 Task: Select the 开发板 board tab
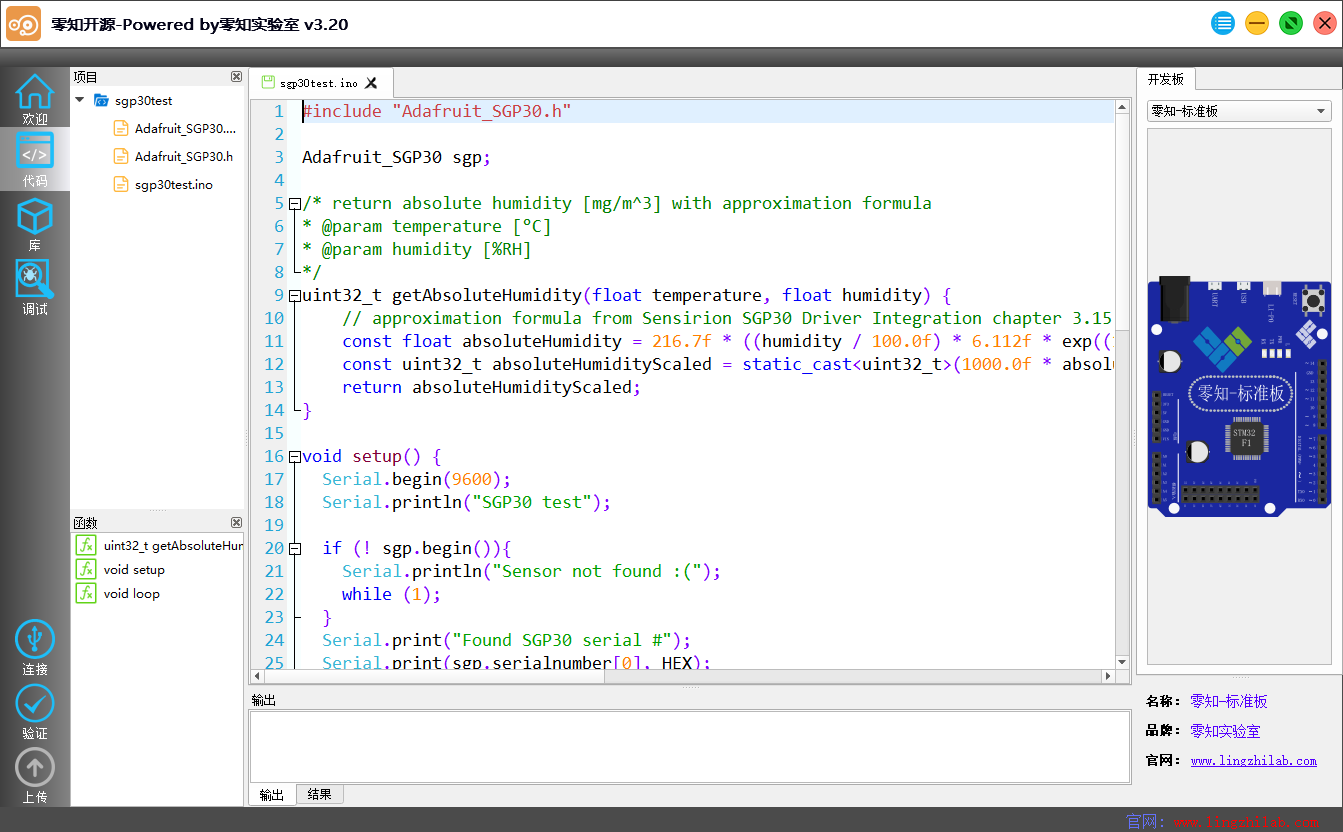1165,79
